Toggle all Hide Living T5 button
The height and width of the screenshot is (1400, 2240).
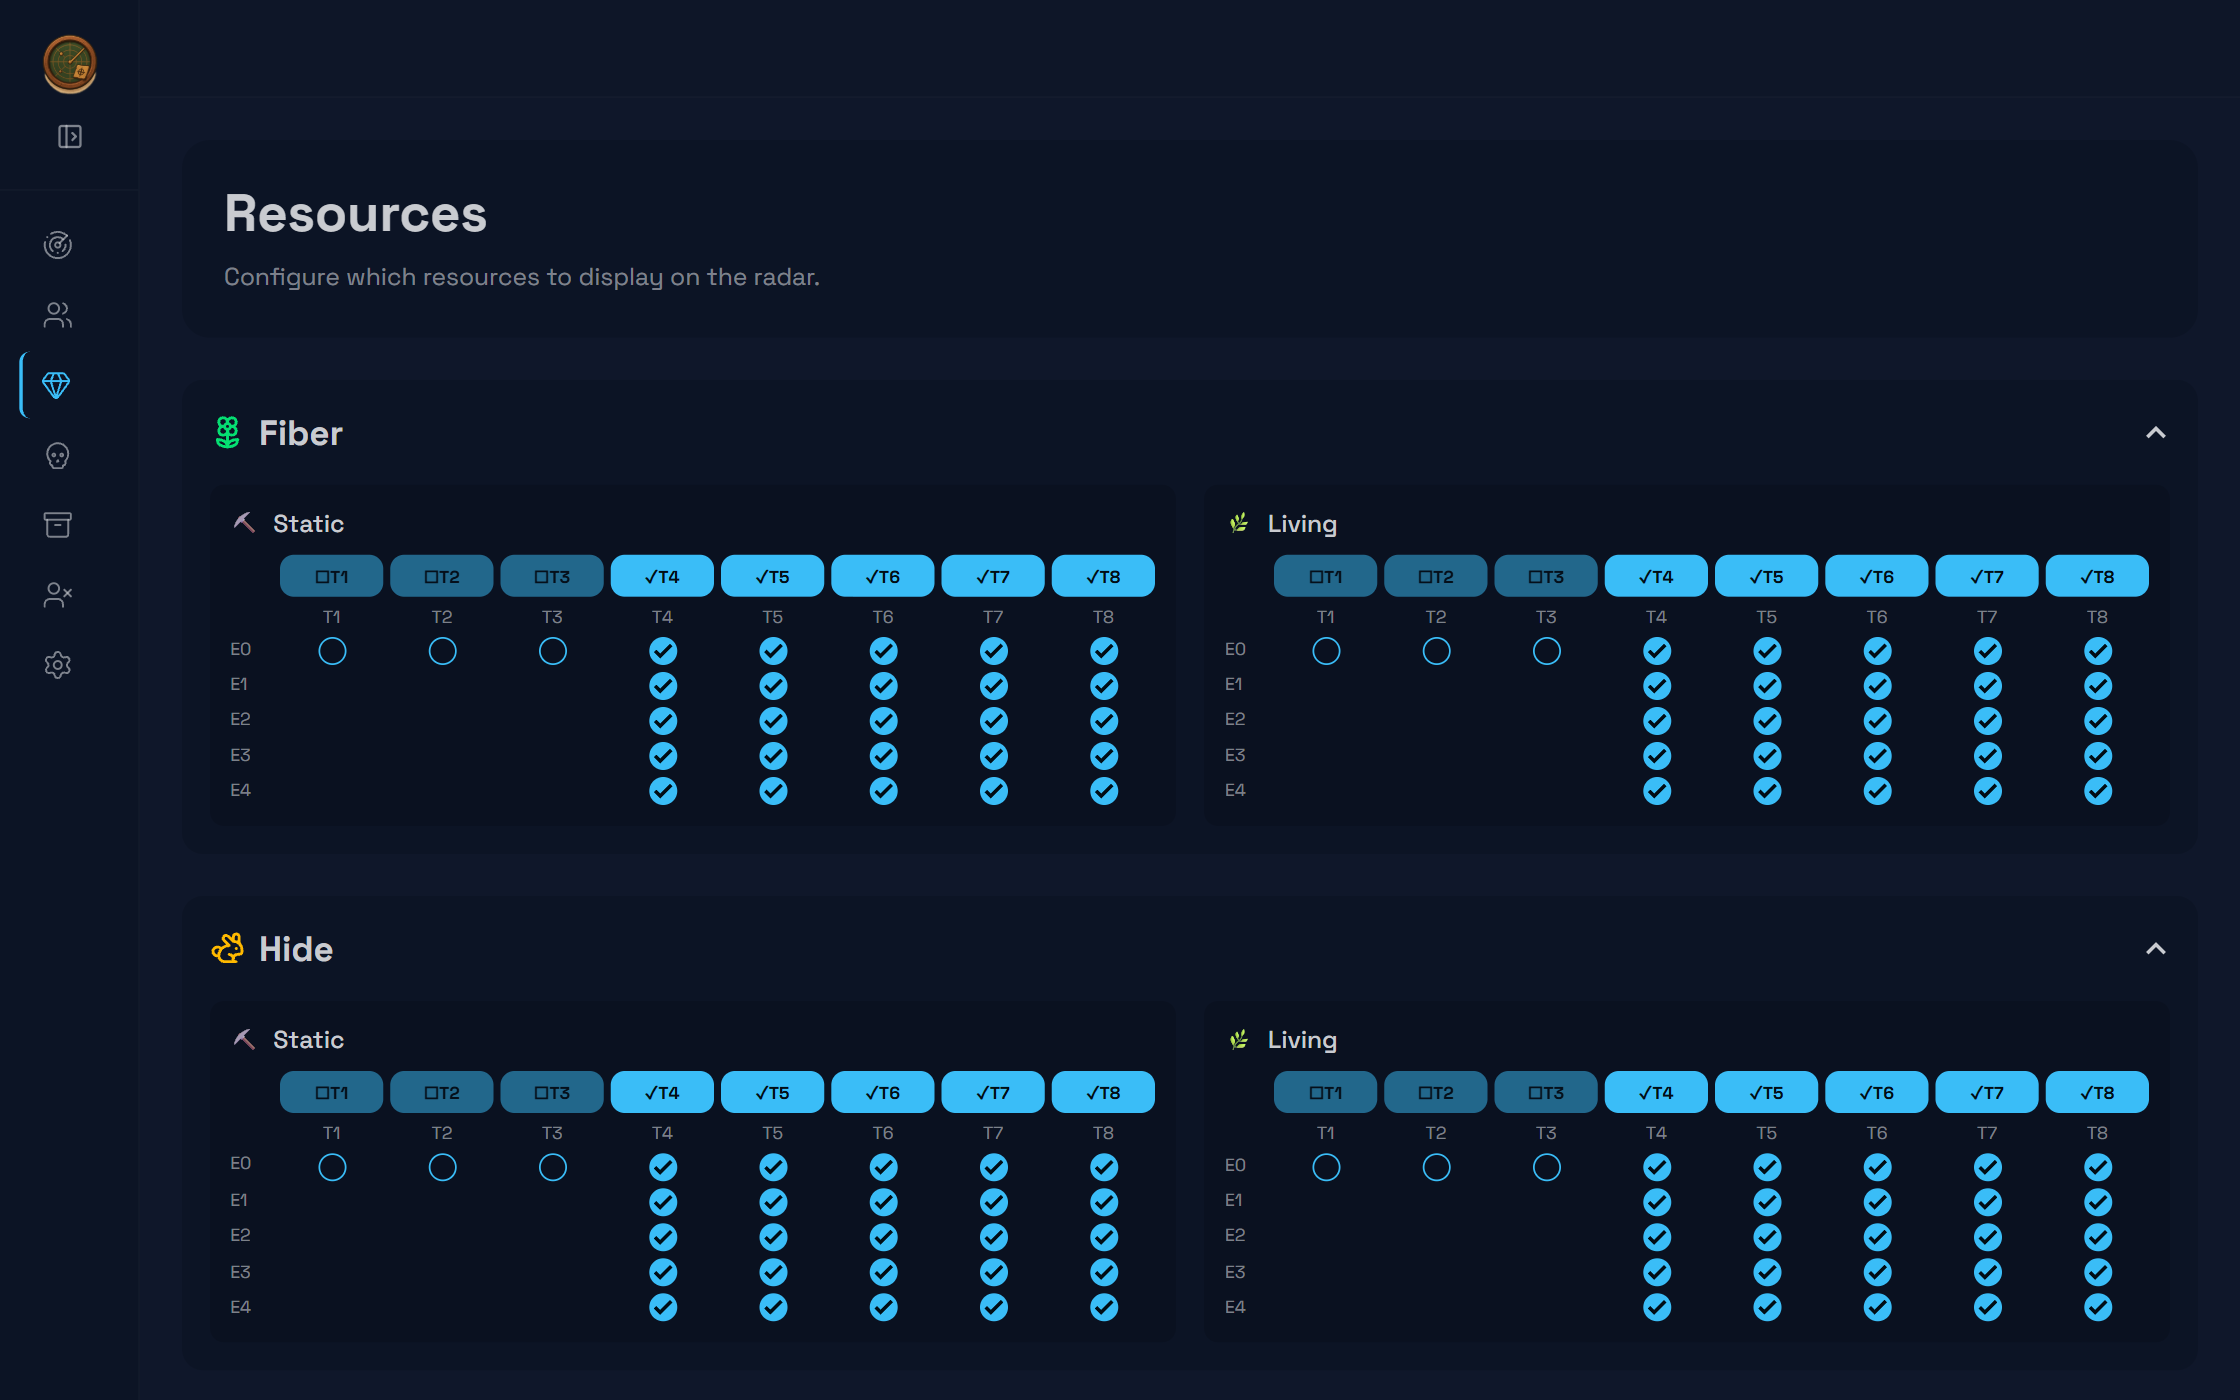click(1767, 1092)
